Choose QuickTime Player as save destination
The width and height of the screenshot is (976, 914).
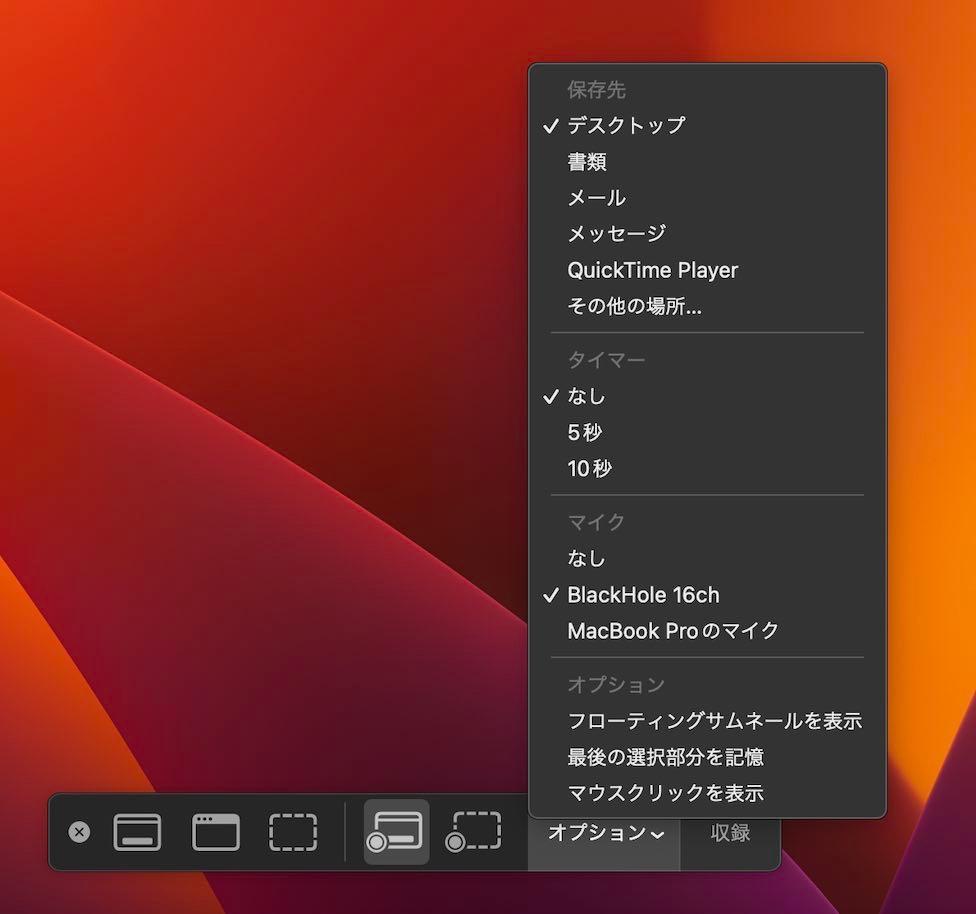pyautogui.click(x=707, y=270)
